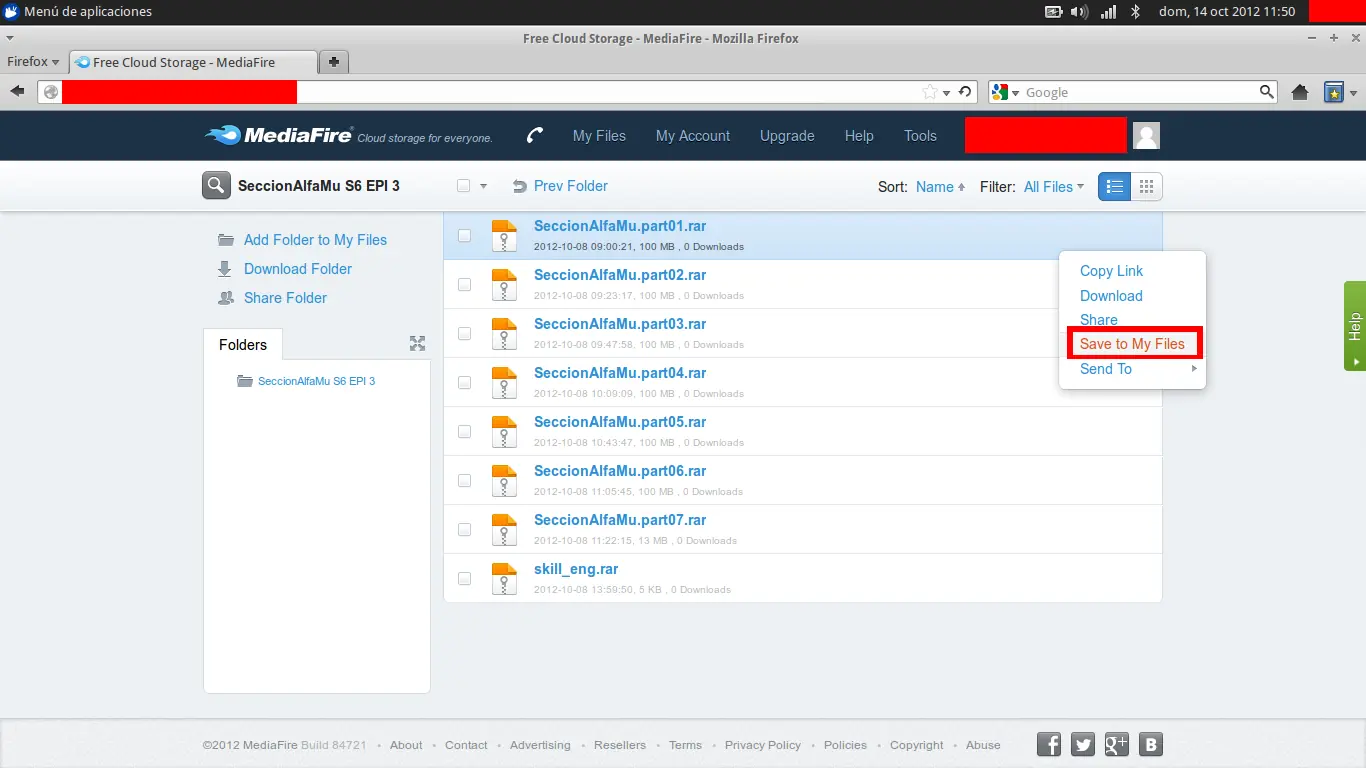Click the VK icon in the footer
Image resolution: width=1366 pixels, height=768 pixels.
pyautogui.click(x=1151, y=744)
